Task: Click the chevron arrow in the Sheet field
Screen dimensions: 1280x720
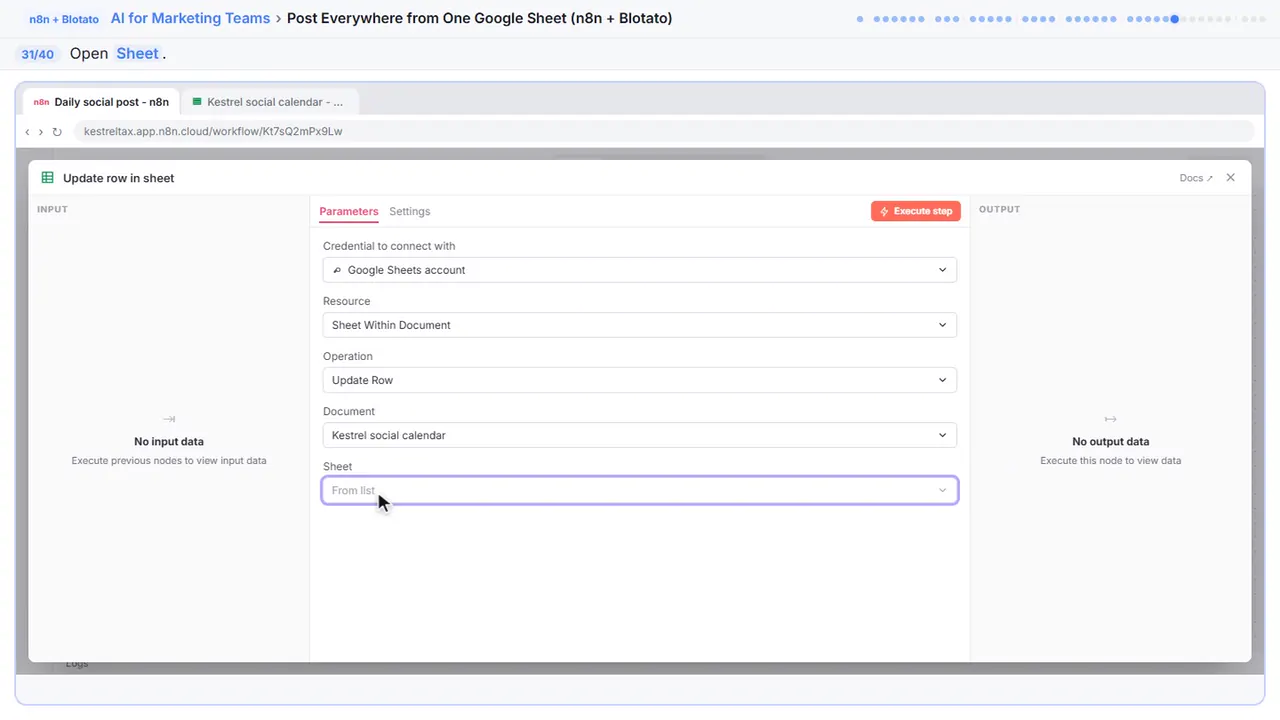Action: [x=942, y=490]
